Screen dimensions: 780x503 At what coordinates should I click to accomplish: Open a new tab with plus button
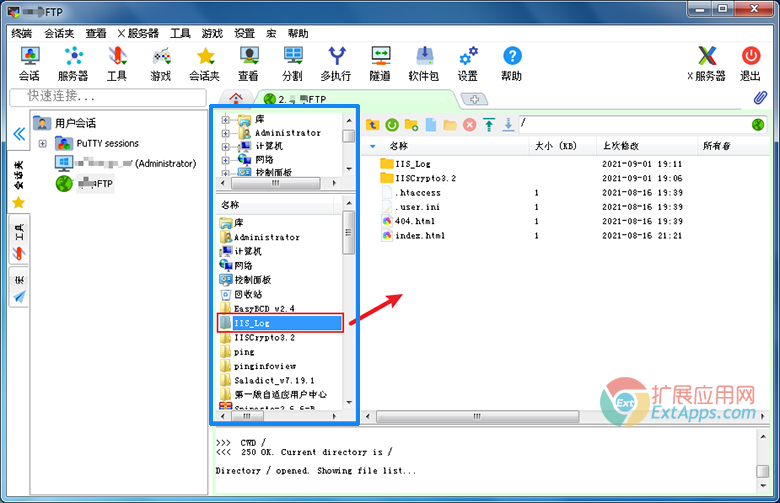point(474,99)
